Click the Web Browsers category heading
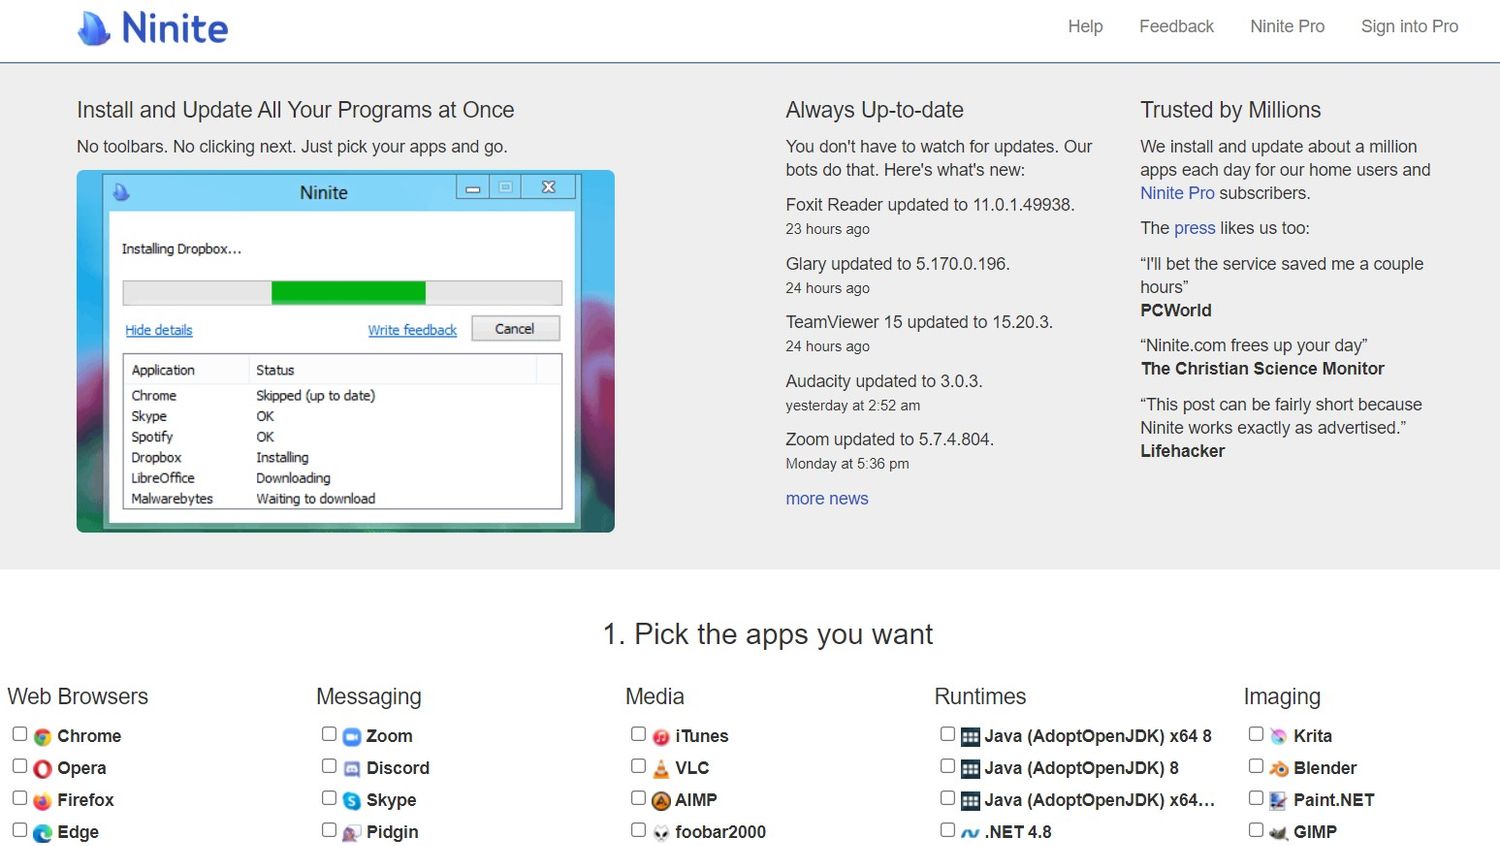The height and width of the screenshot is (846, 1500). click(78, 697)
